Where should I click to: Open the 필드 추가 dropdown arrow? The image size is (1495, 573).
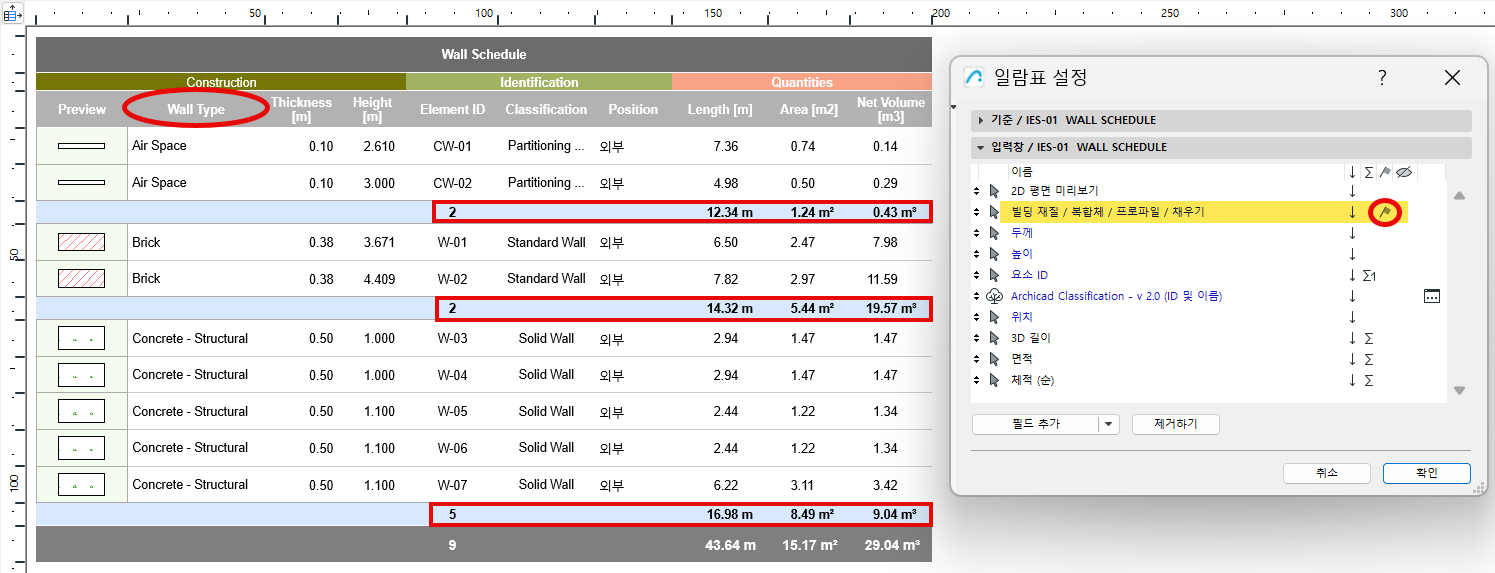tap(1107, 424)
